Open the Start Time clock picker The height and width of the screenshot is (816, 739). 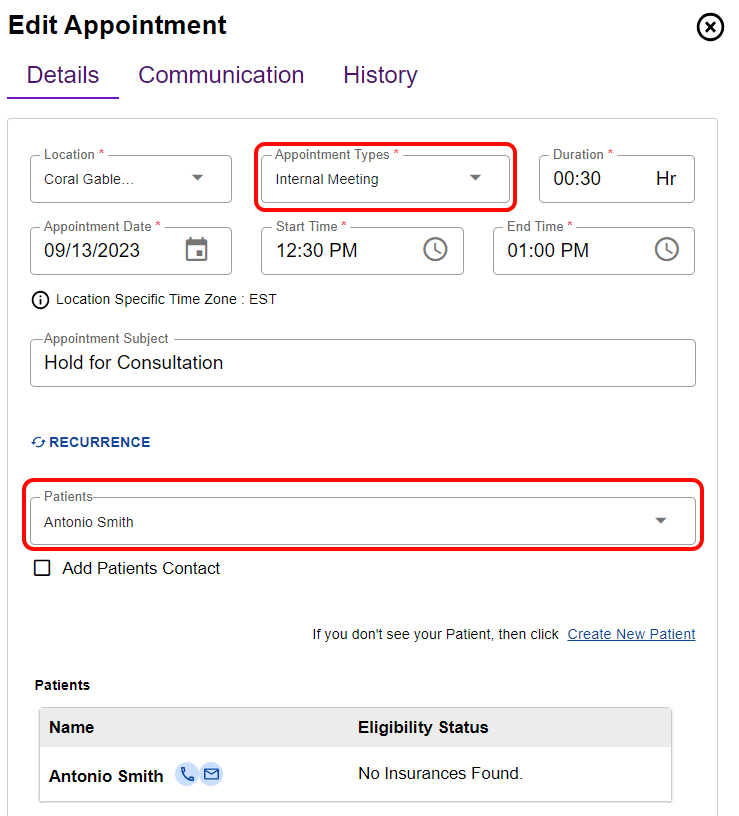click(x=435, y=250)
